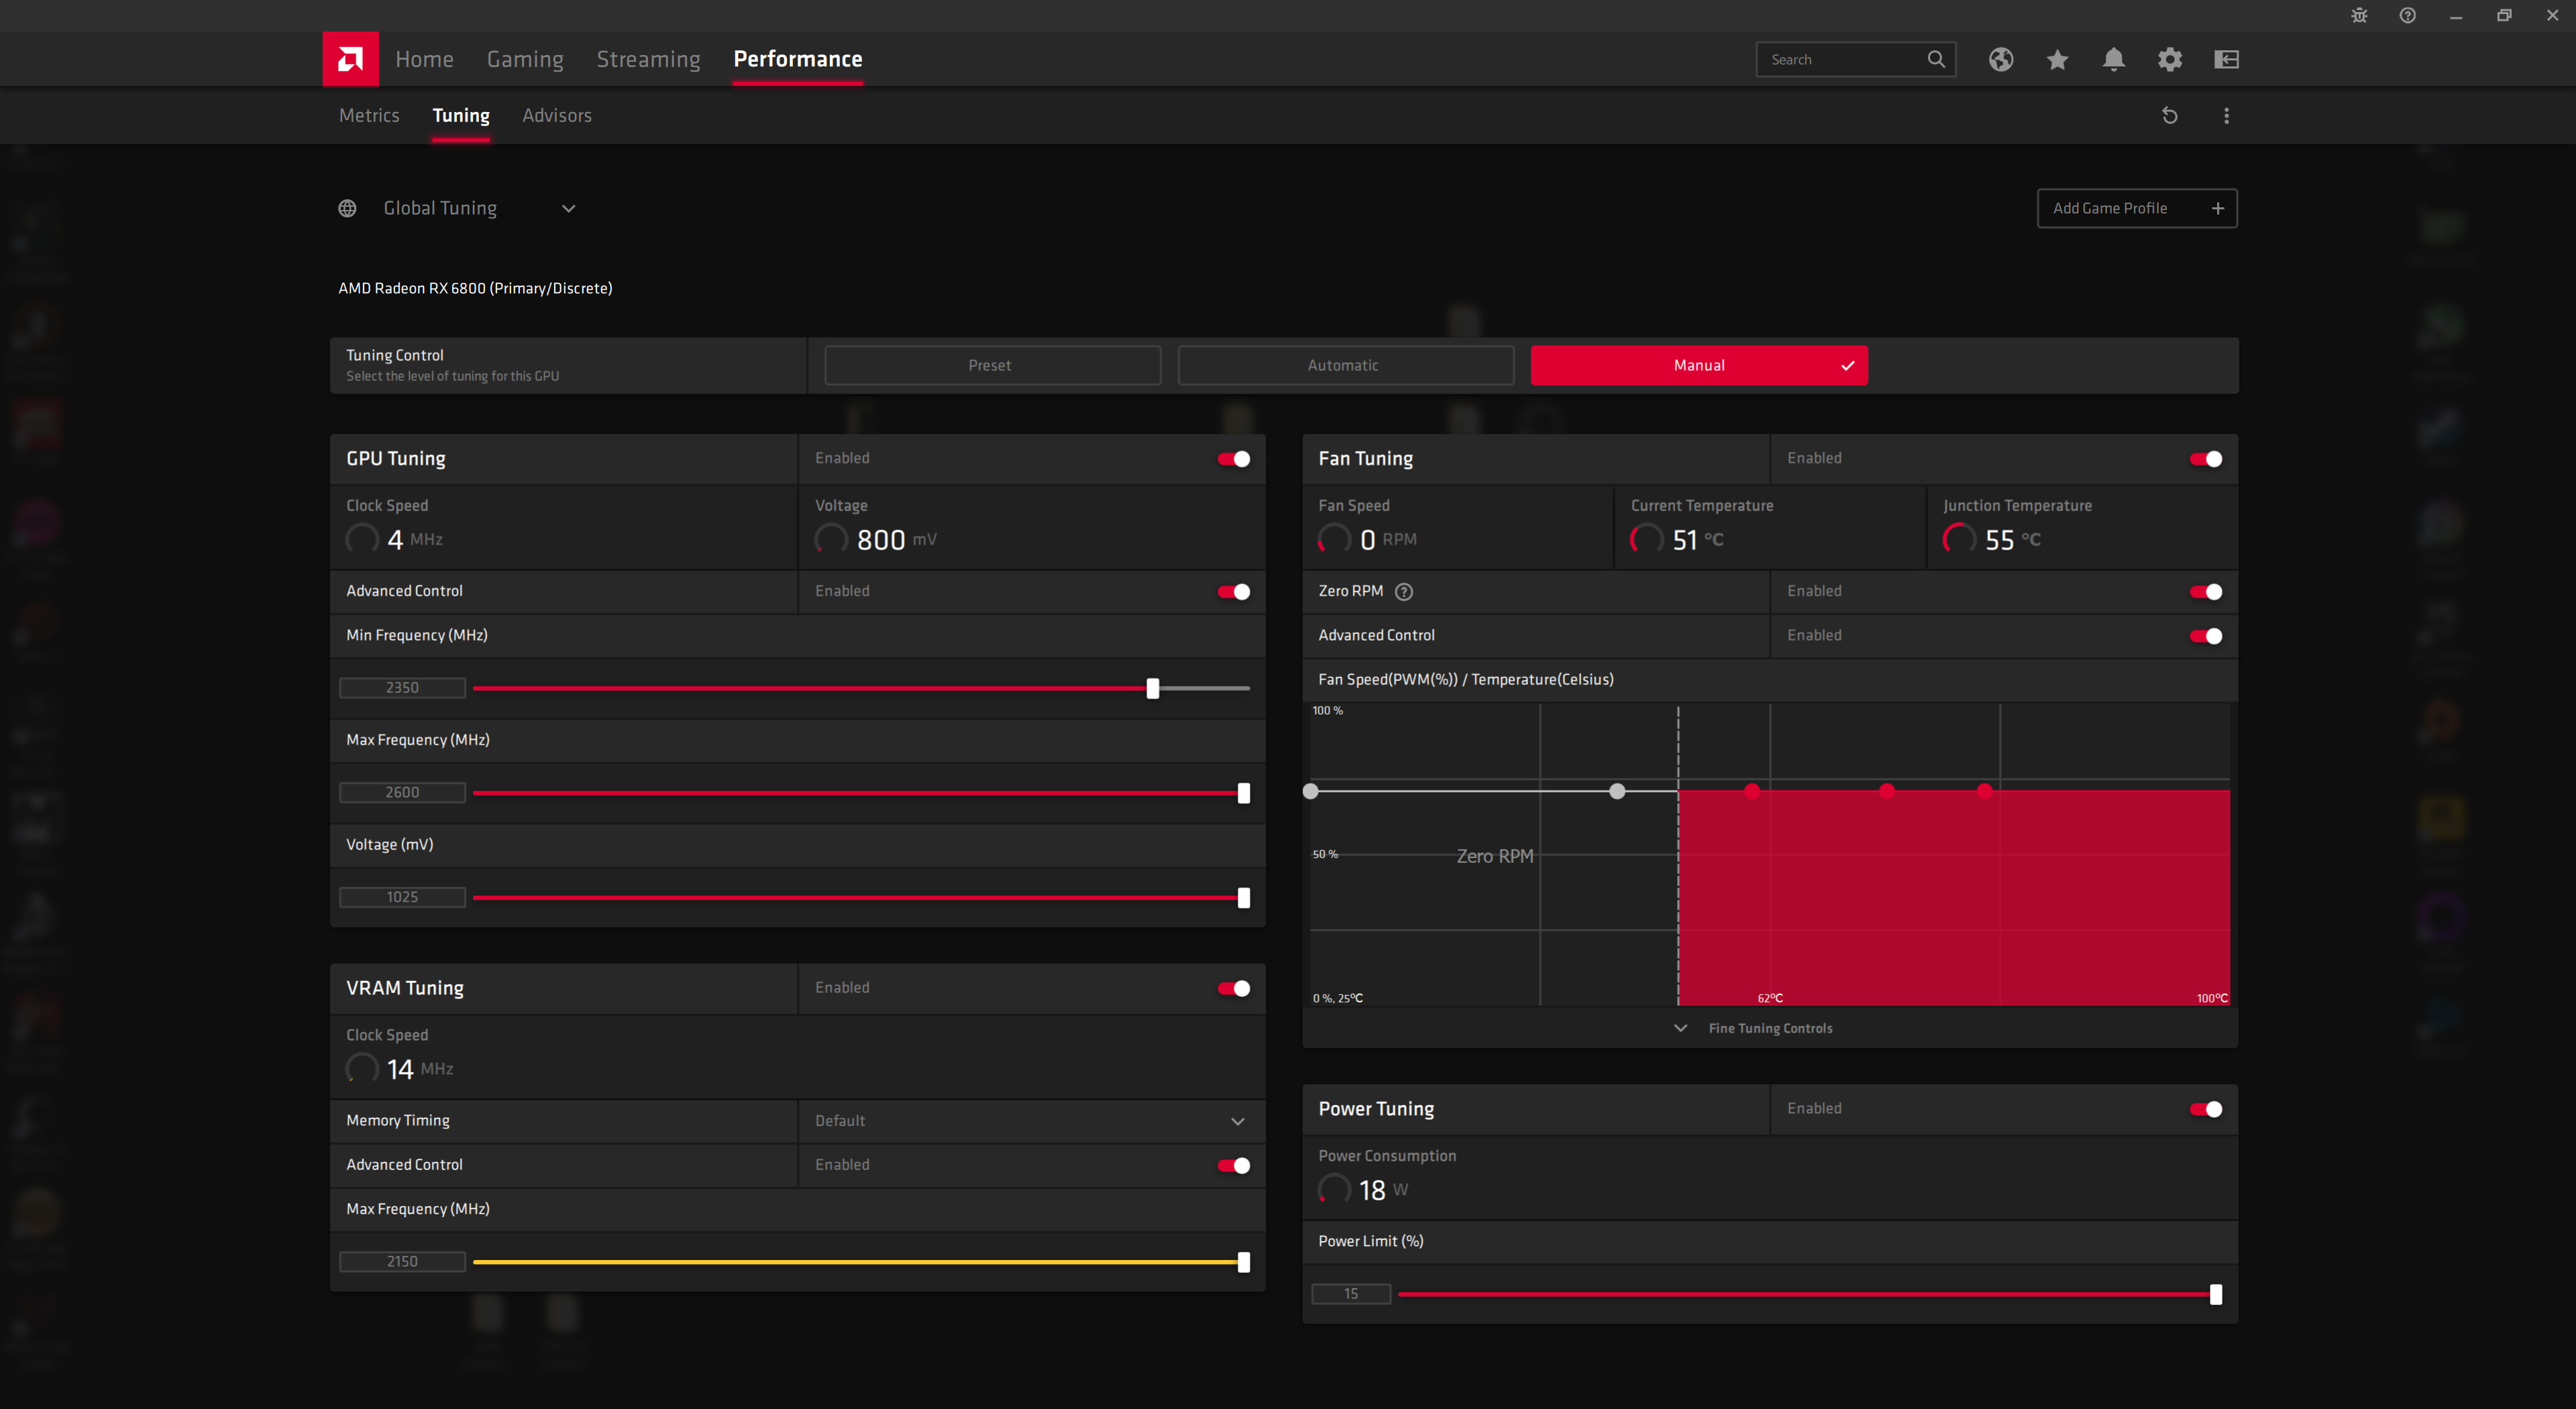Click the Min Frequency slider handle

tap(1152, 688)
